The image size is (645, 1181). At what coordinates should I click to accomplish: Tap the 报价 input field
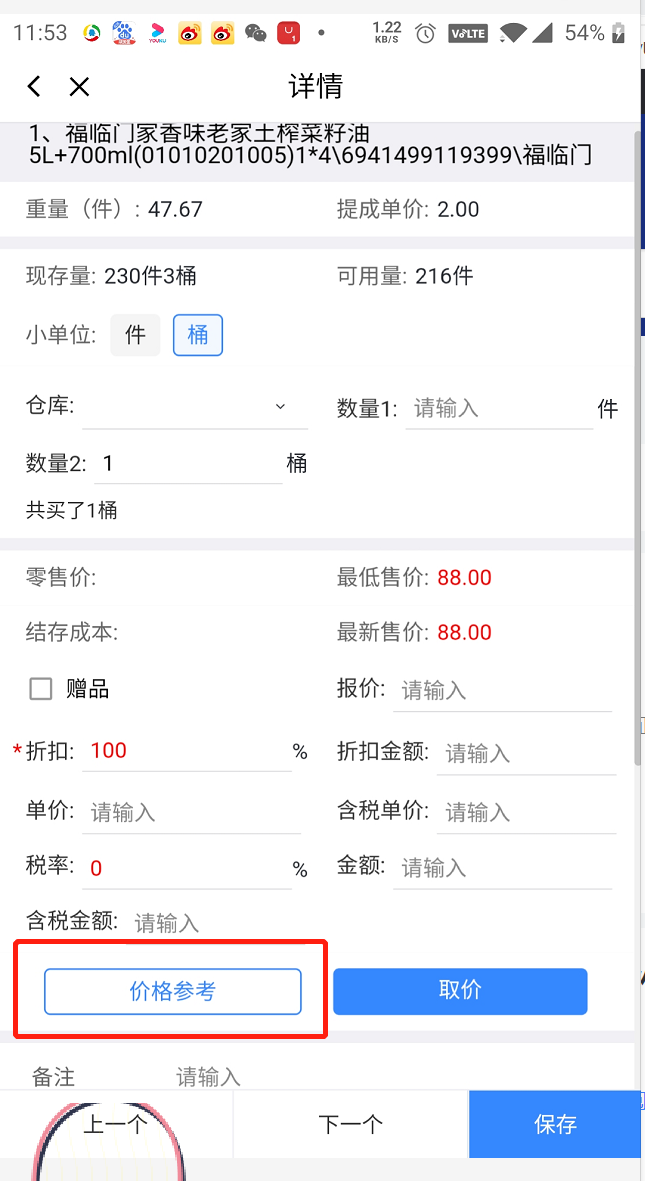pos(502,690)
